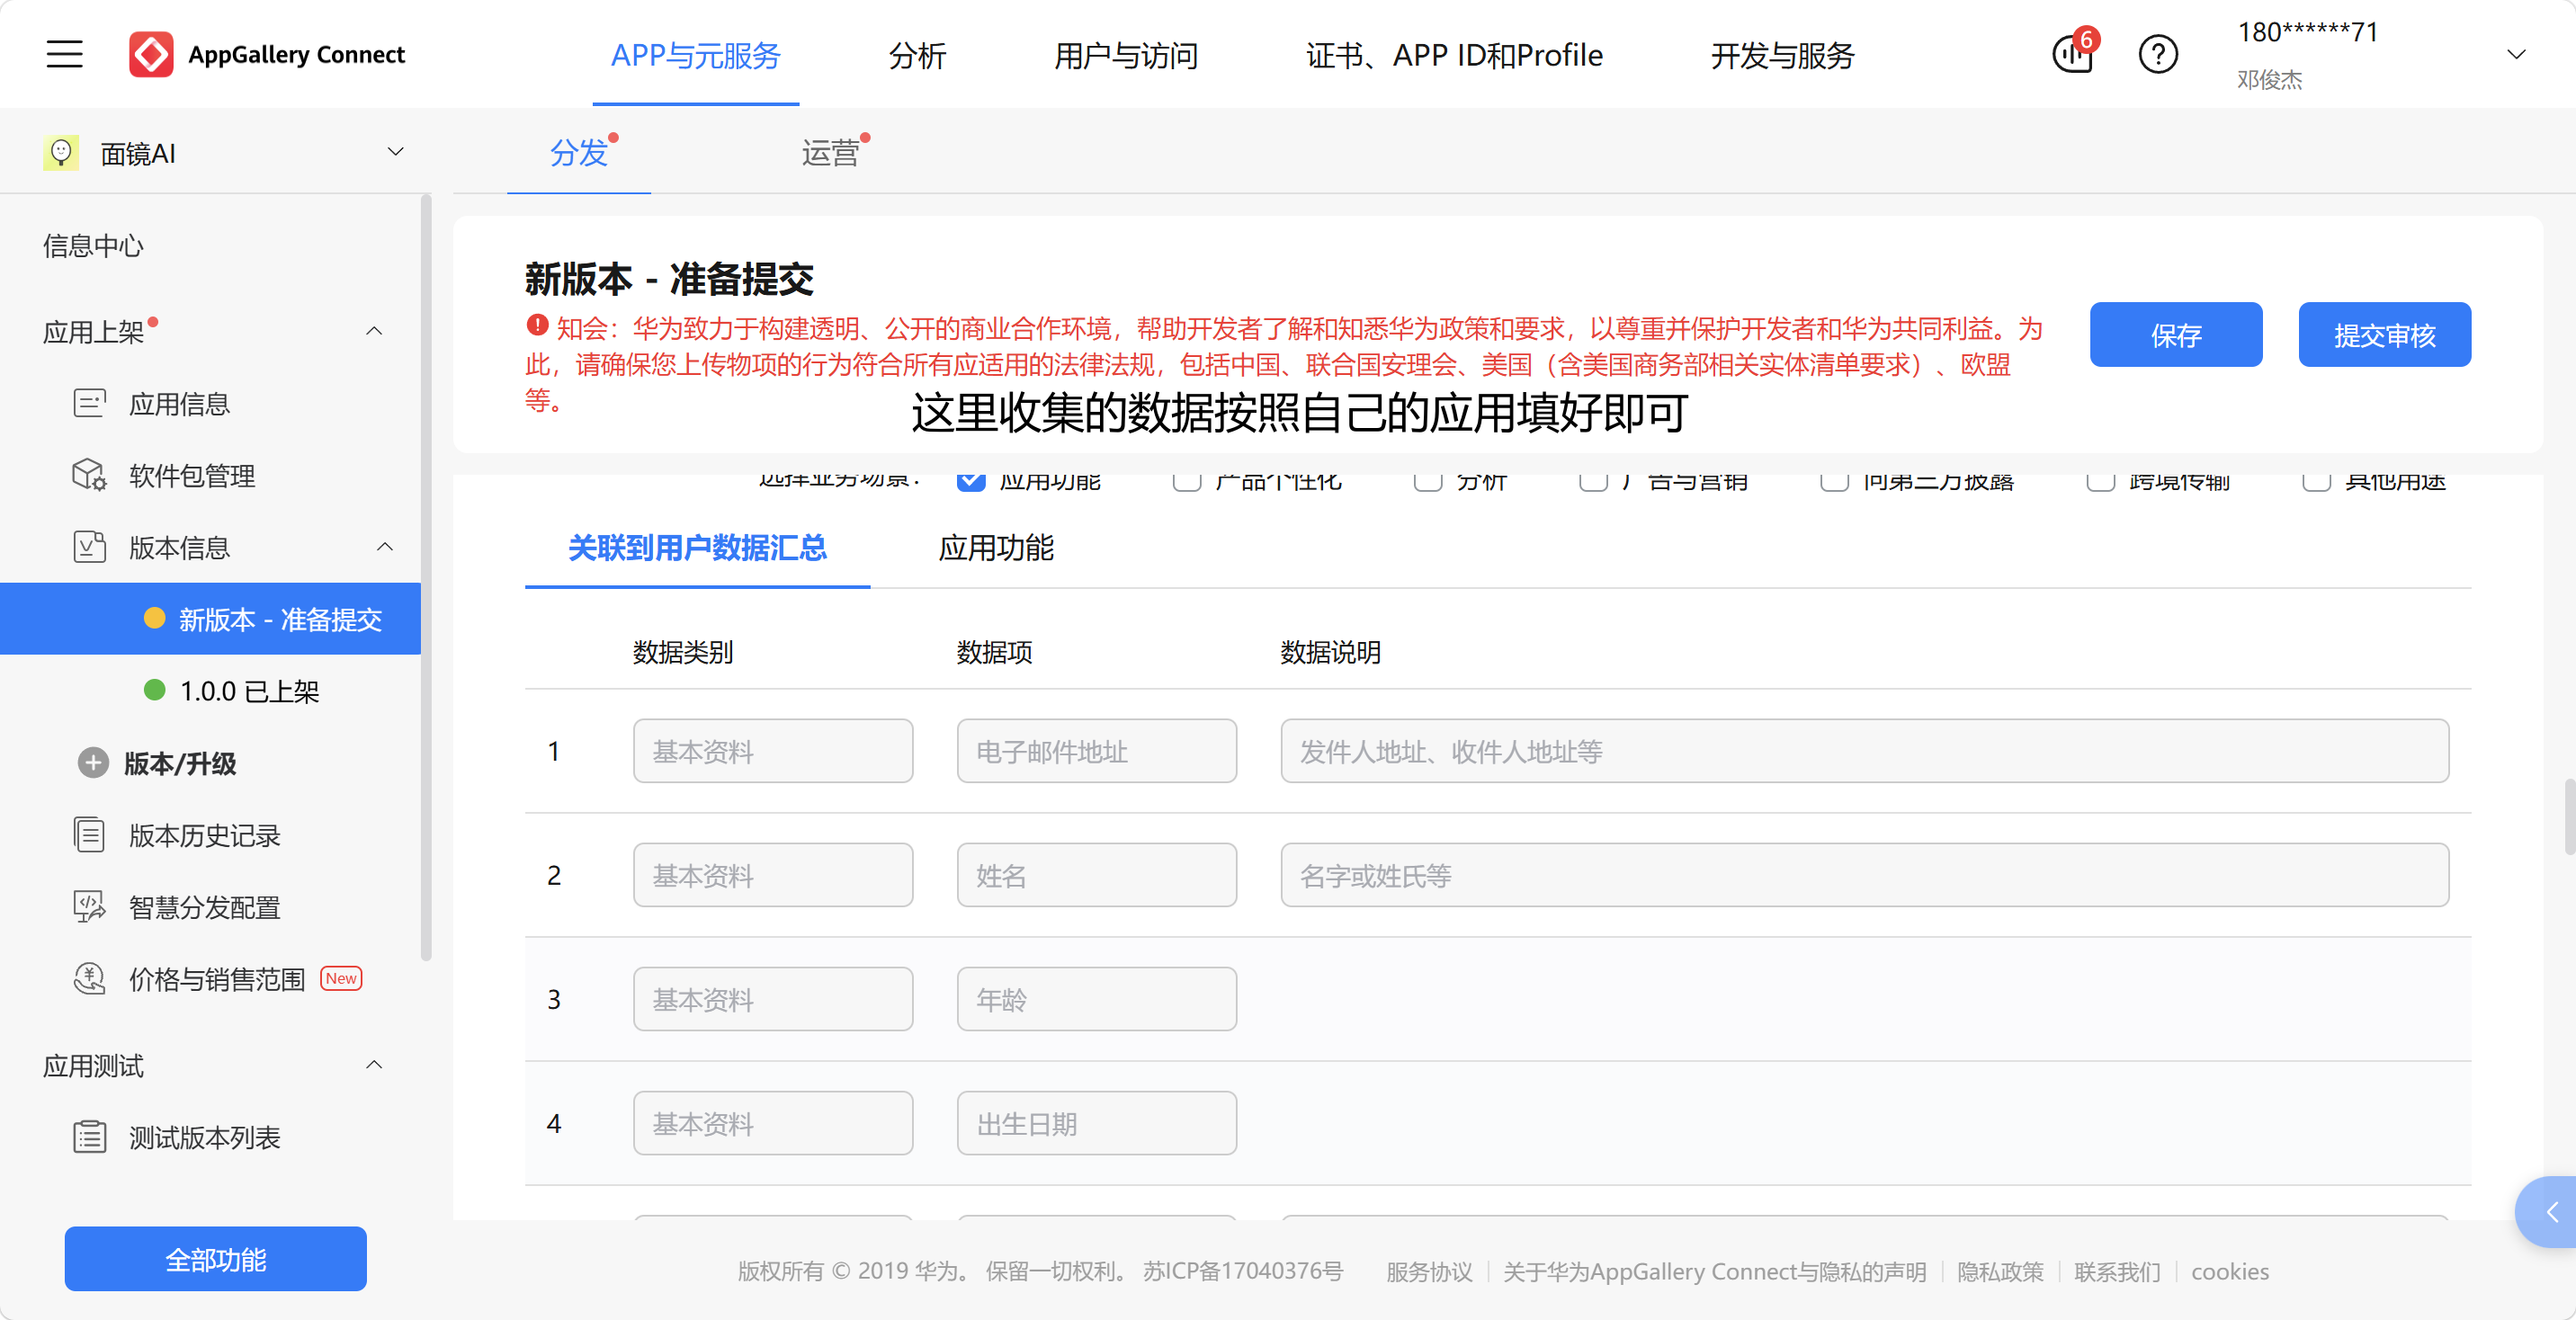Image resolution: width=2576 pixels, height=1320 pixels.
Task: Click the 价格与销售范围 icon
Action: pos(90,979)
